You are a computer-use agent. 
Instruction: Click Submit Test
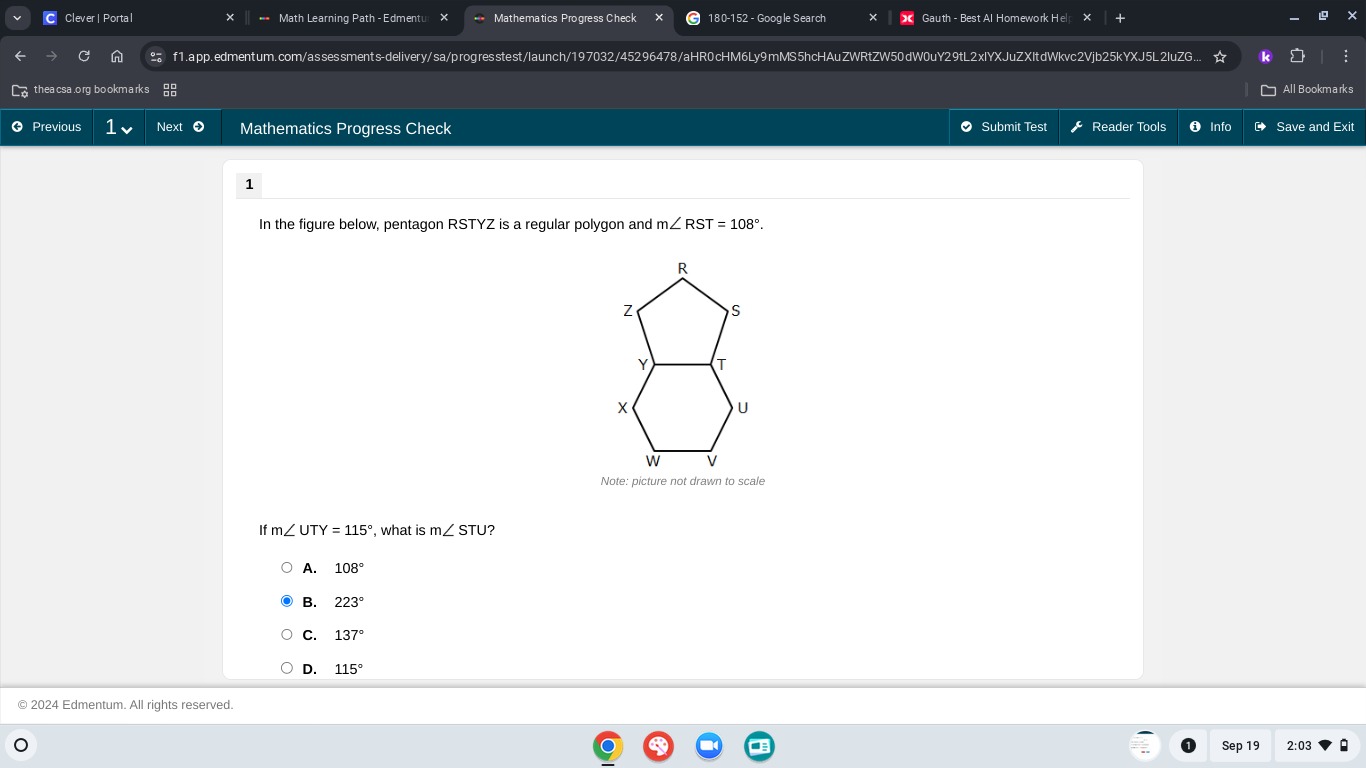point(1004,127)
